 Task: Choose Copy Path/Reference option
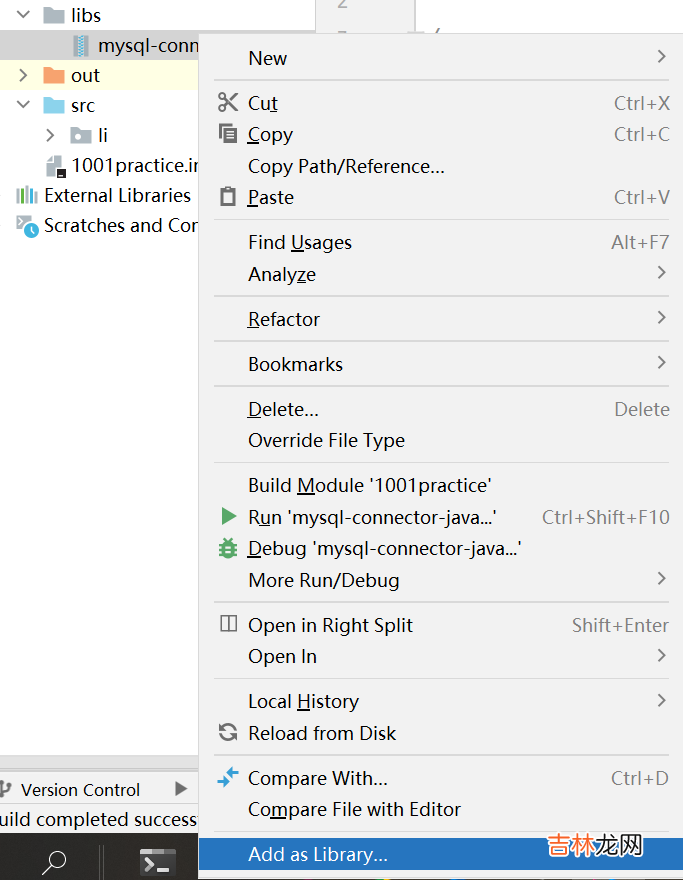pos(346,166)
